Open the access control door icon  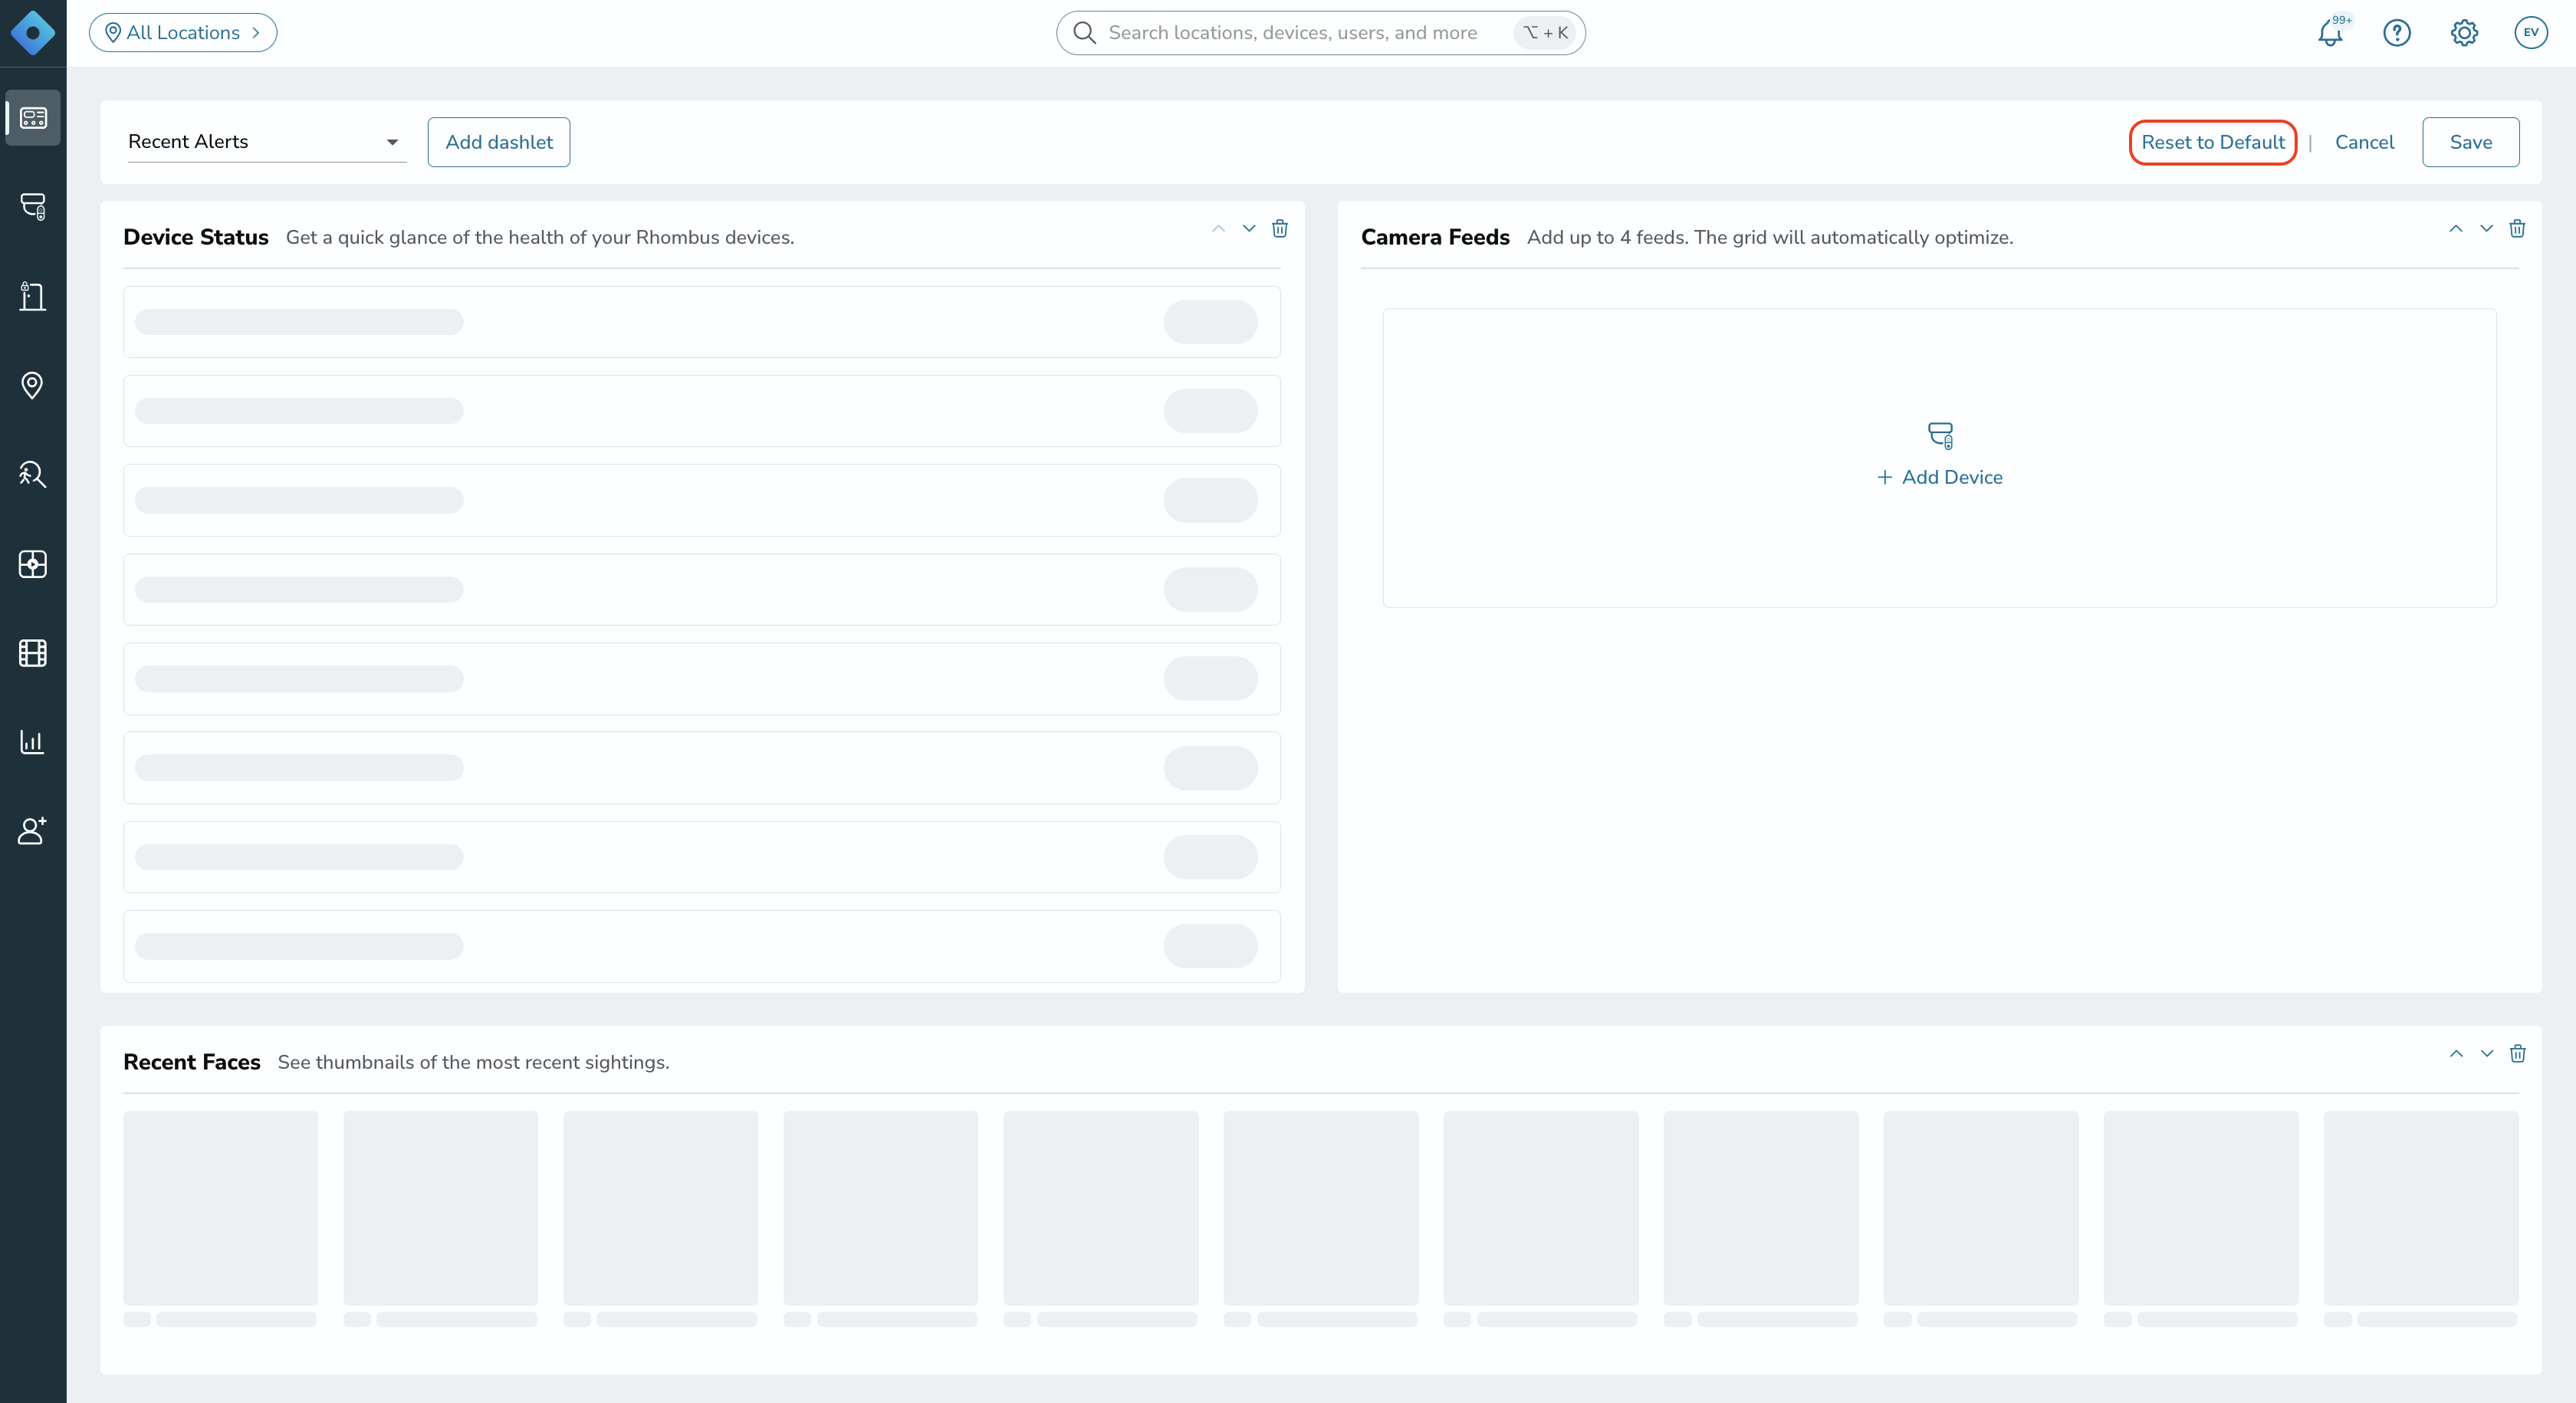33,296
